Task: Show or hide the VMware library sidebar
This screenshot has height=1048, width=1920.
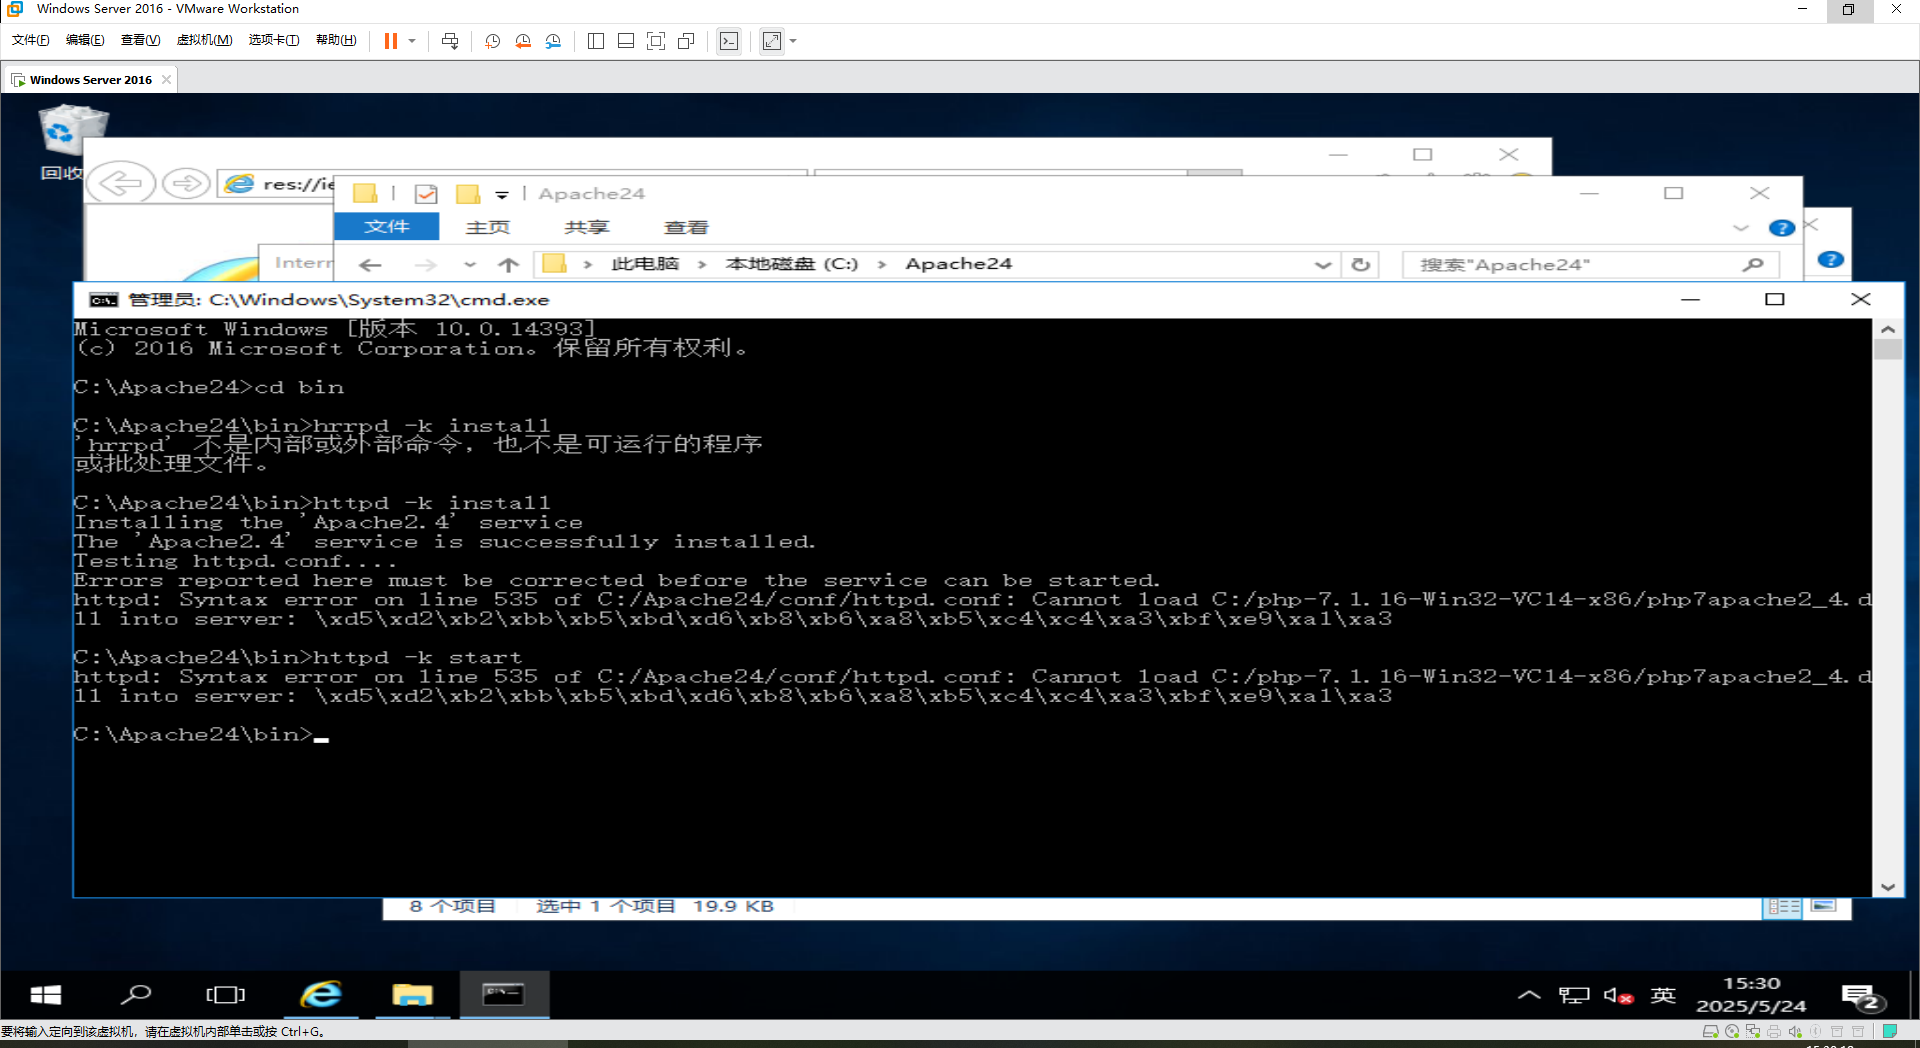Action: pos(596,41)
